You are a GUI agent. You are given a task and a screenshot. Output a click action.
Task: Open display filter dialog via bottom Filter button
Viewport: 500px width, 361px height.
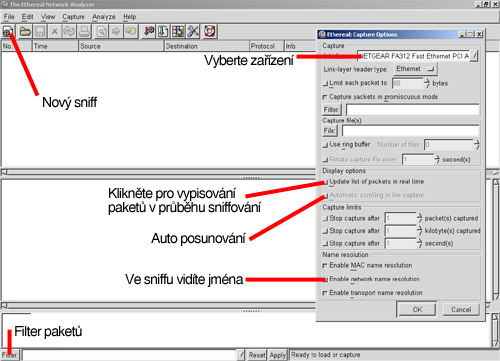click(10, 355)
